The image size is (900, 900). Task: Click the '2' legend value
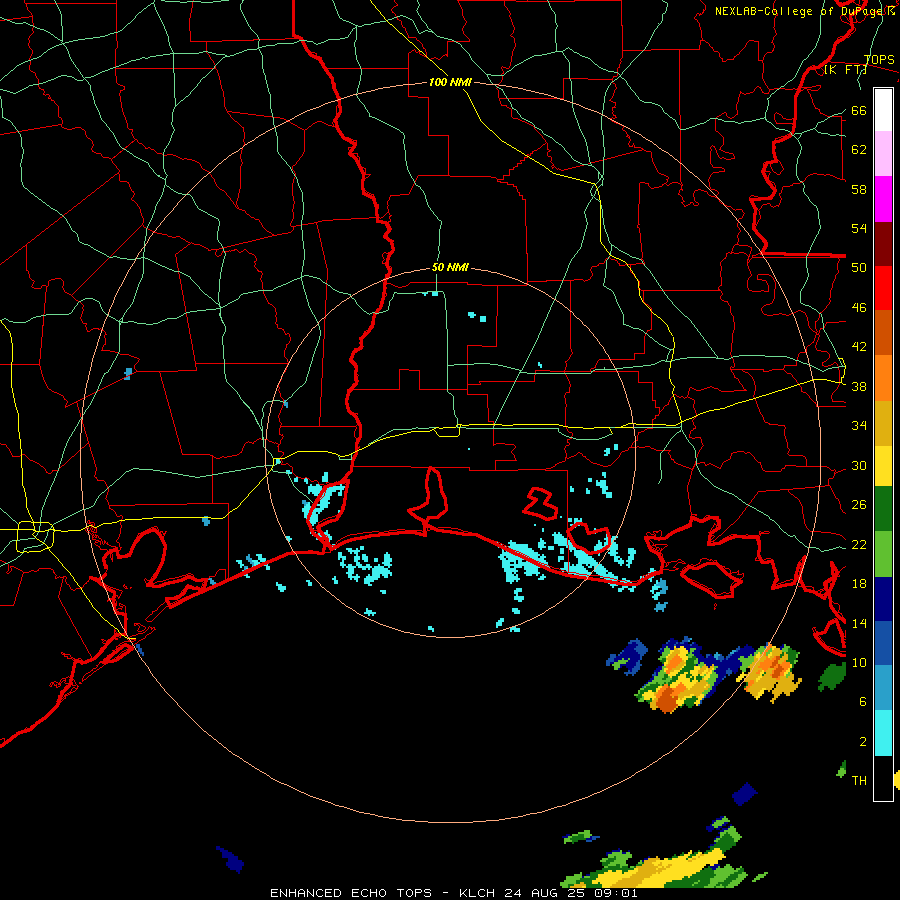pyautogui.click(x=863, y=742)
